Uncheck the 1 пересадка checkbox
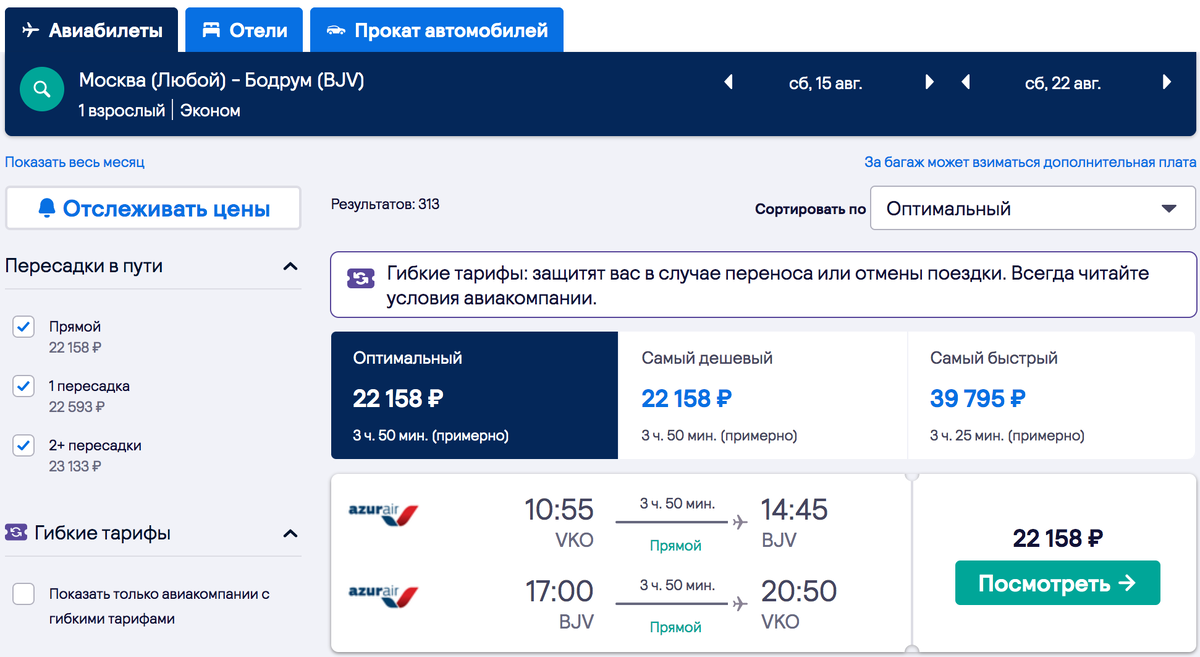 click(24, 386)
